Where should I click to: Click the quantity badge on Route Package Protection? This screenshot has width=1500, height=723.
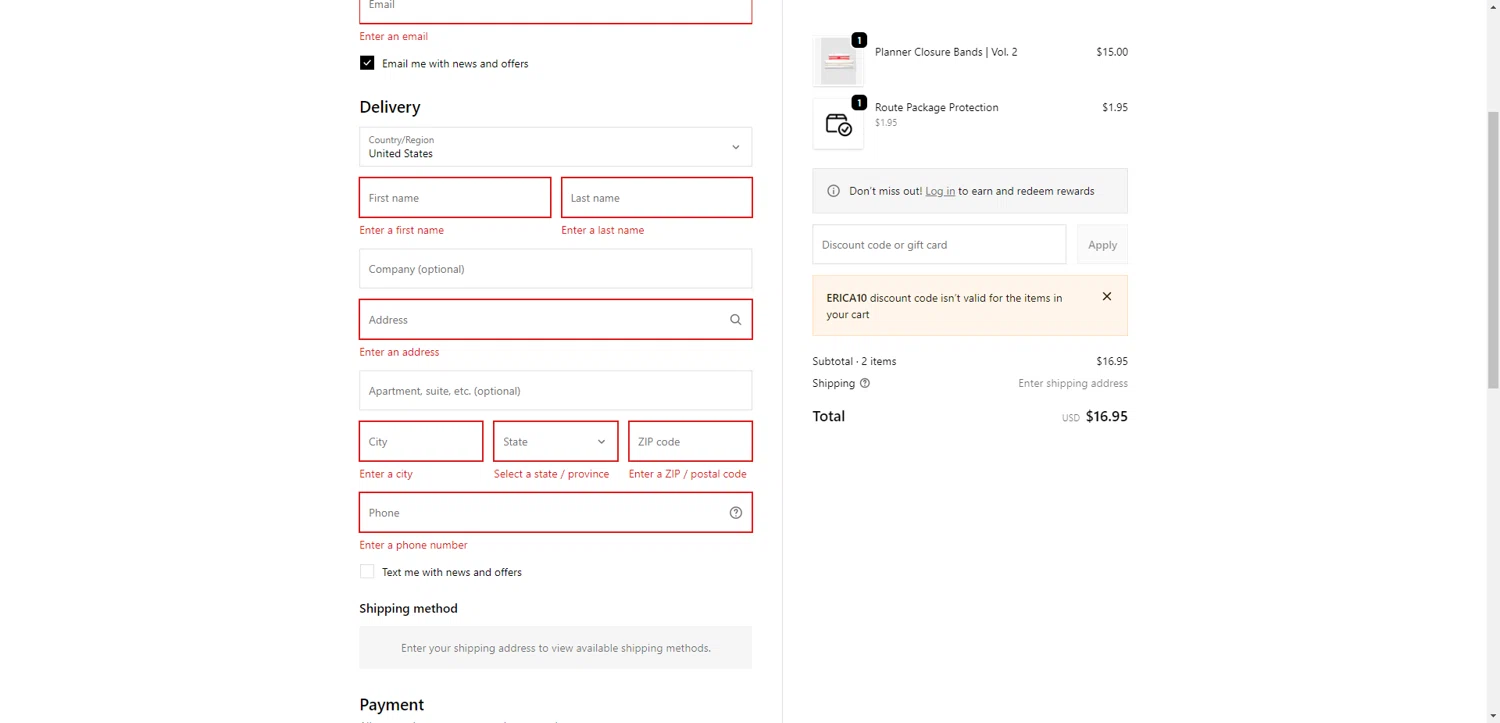click(859, 102)
